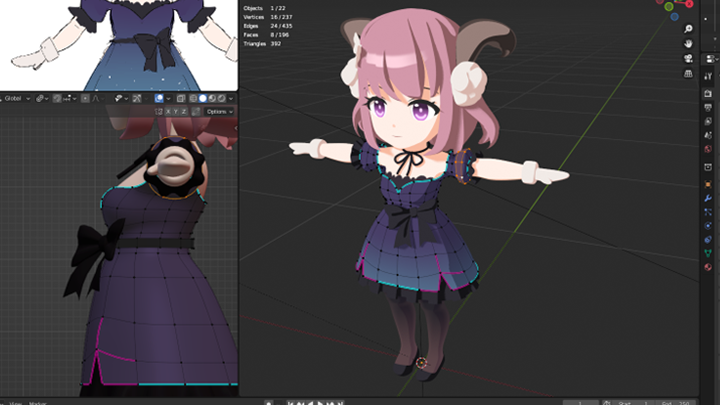The width and height of the screenshot is (720, 405).
Task: Click the blue Z axis gizmo ball
Action: coord(675,17)
